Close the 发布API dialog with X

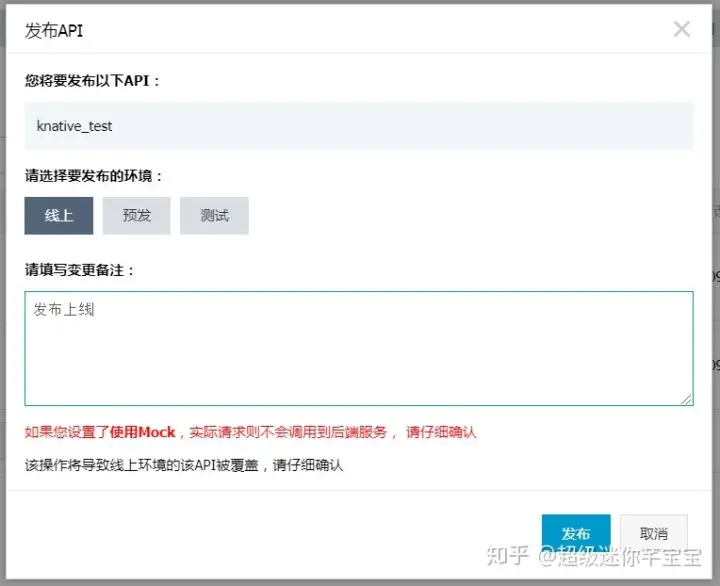pos(682,29)
